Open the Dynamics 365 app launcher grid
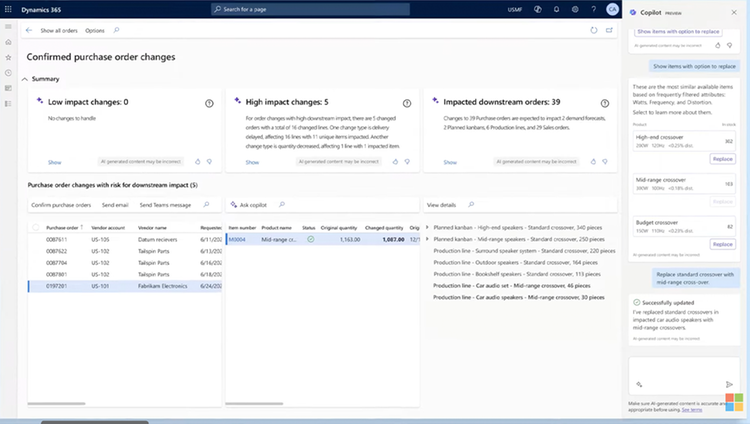This screenshot has height=424, width=750. pos(8,9)
